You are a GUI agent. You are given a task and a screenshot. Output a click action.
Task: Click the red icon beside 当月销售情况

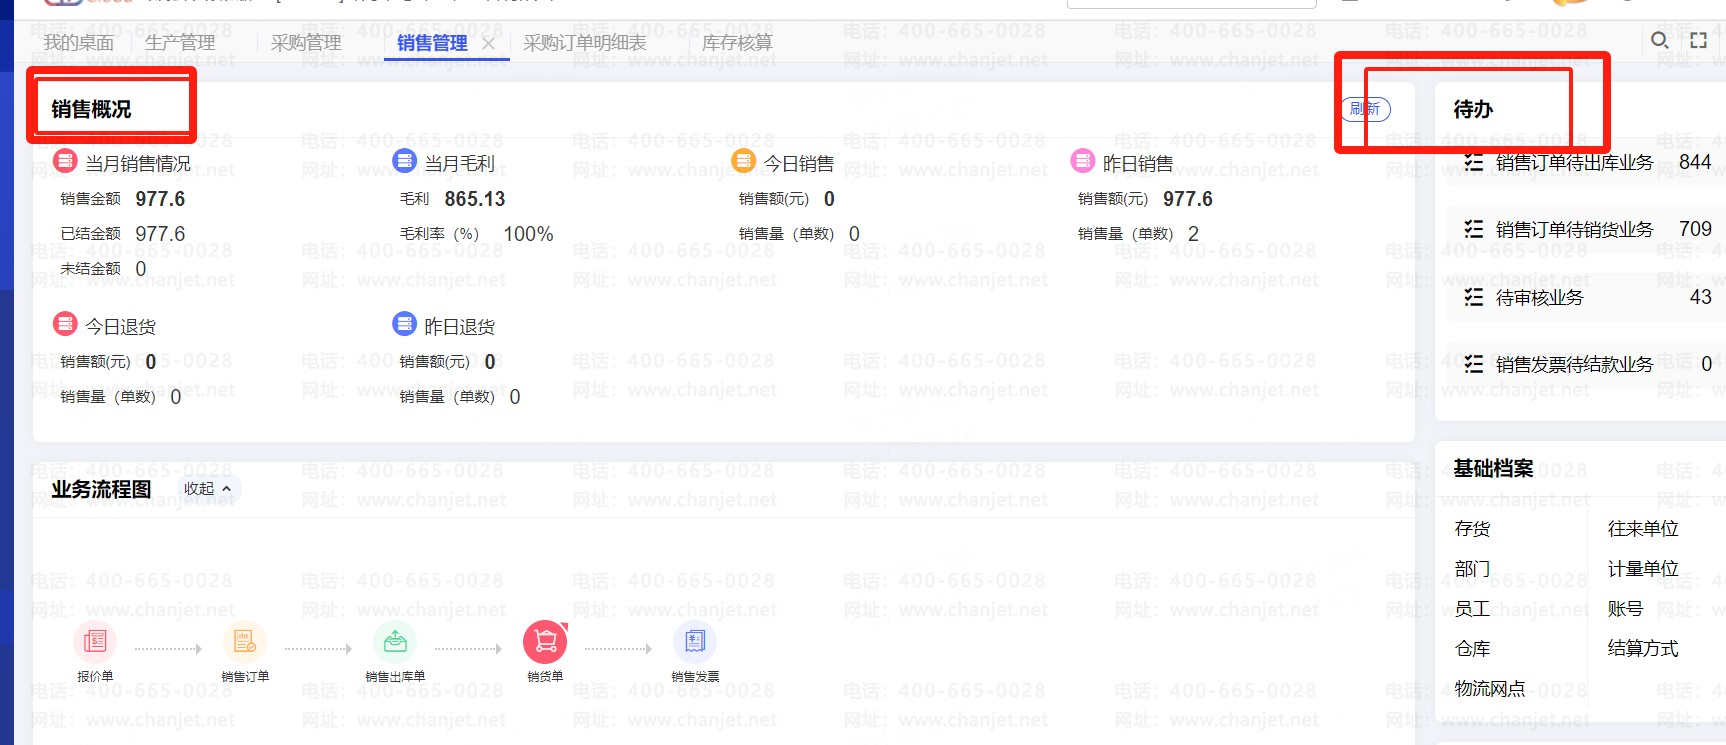(65, 160)
